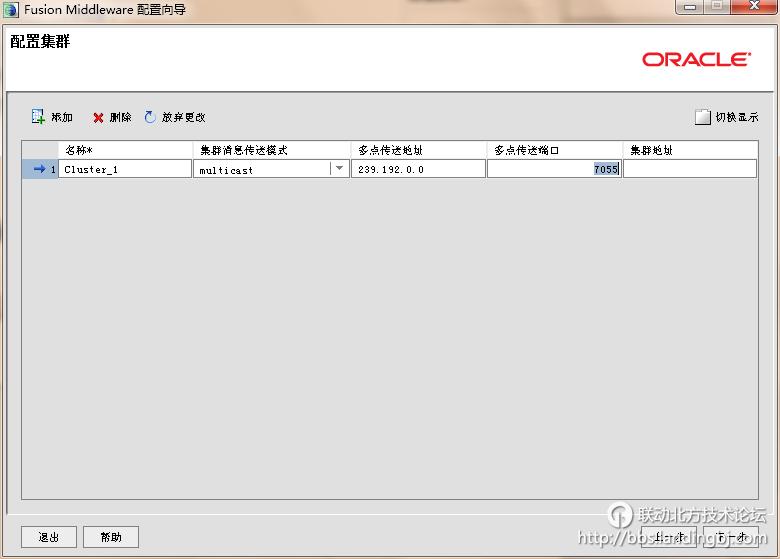780x559 pixels.
Task: Click the 239.192.0.0 multicast address field
Action: pyautogui.click(x=418, y=169)
